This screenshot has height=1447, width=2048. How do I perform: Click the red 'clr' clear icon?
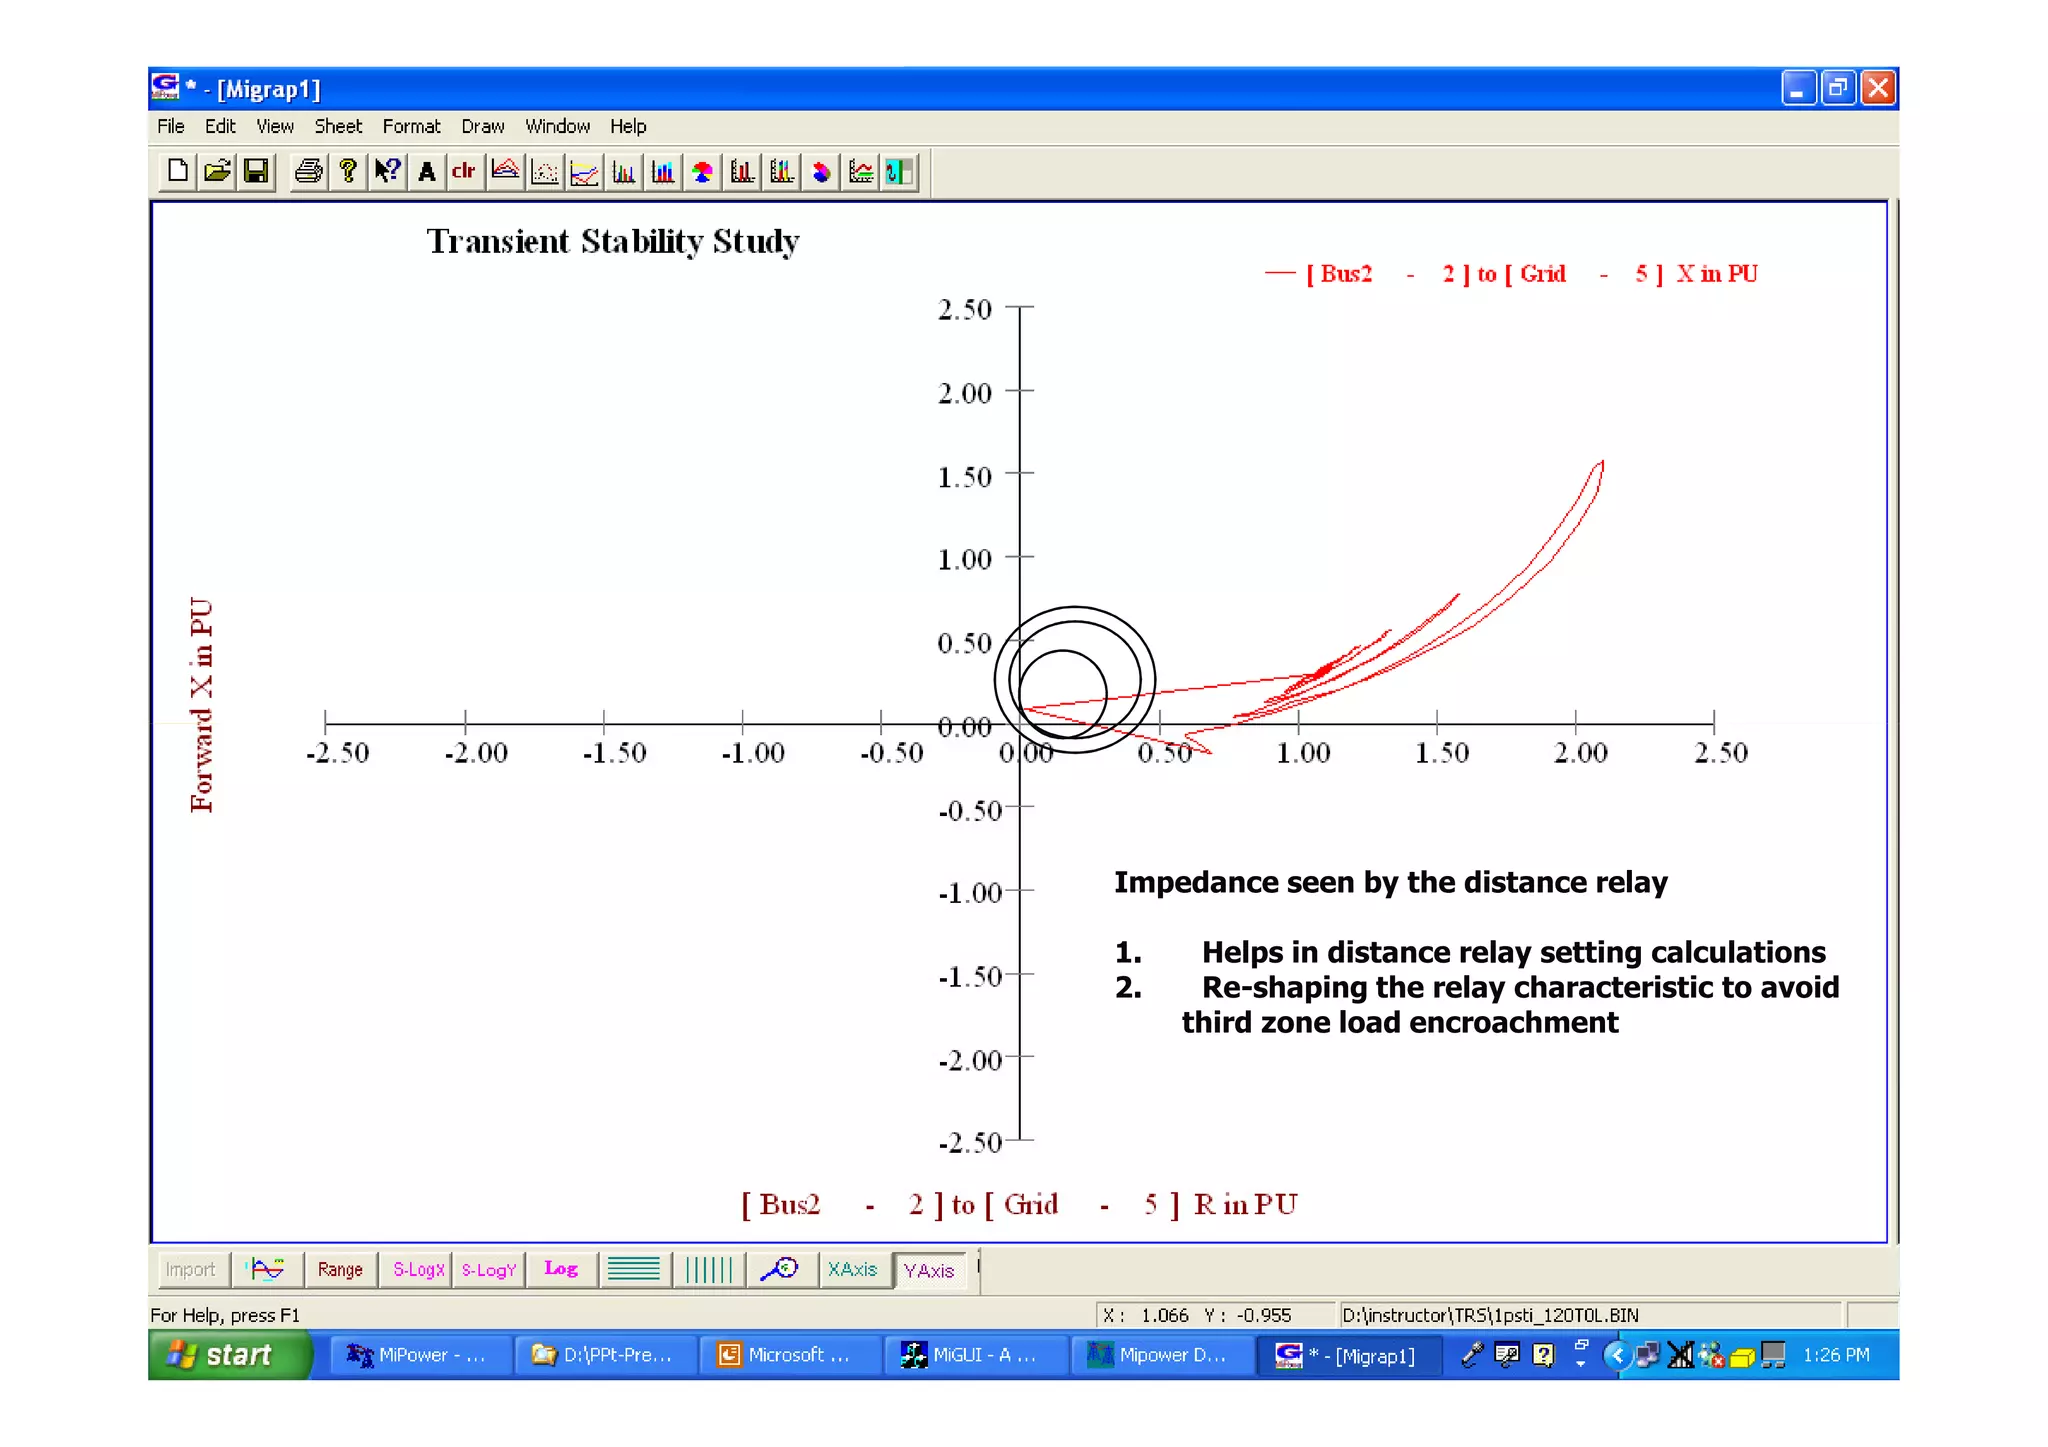[x=463, y=172]
